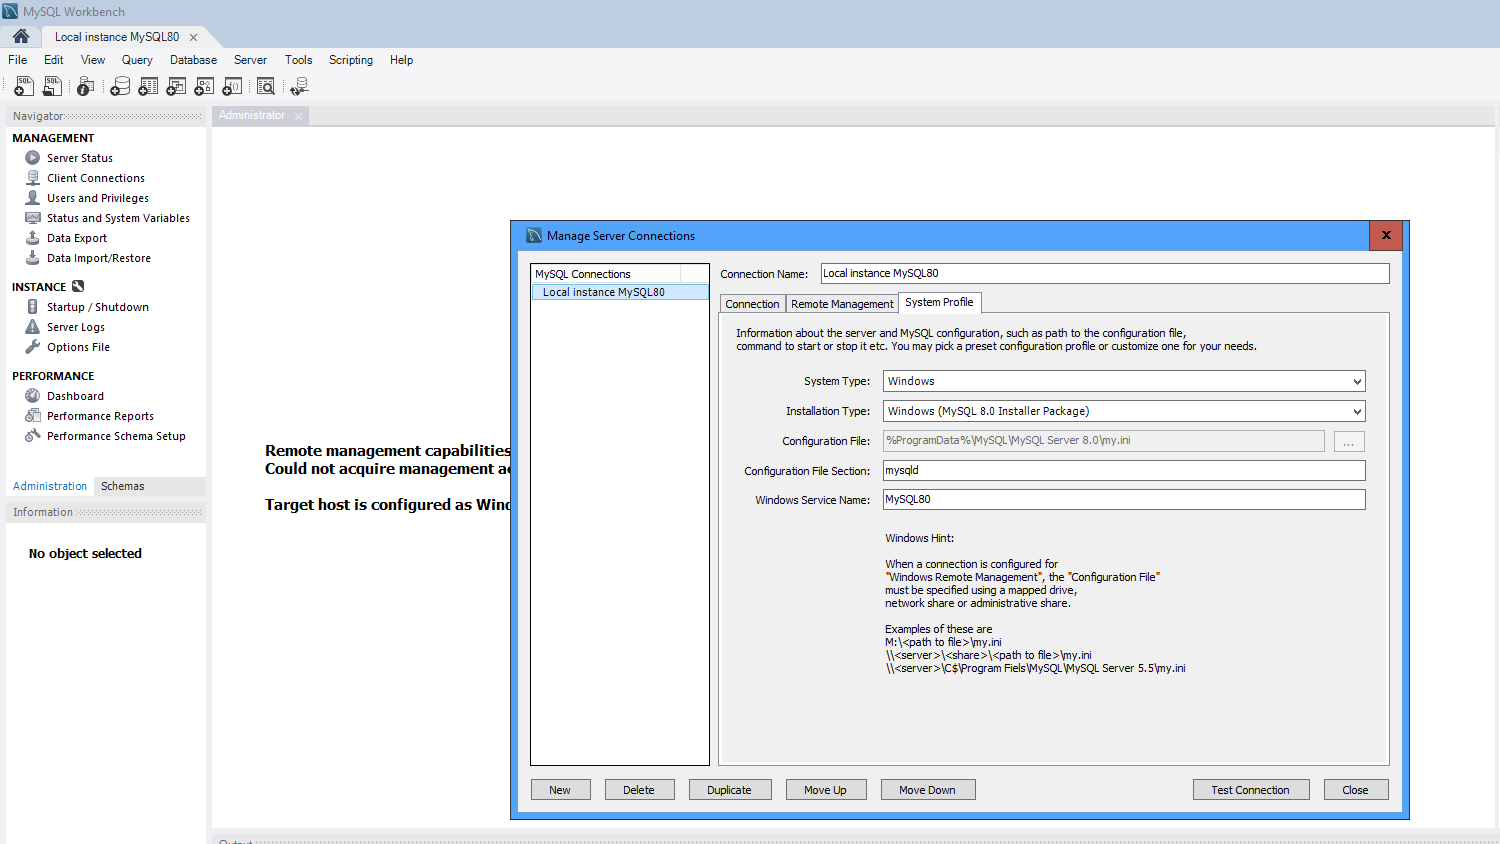
Task: Click the Configuration File Section field
Action: point(1124,470)
